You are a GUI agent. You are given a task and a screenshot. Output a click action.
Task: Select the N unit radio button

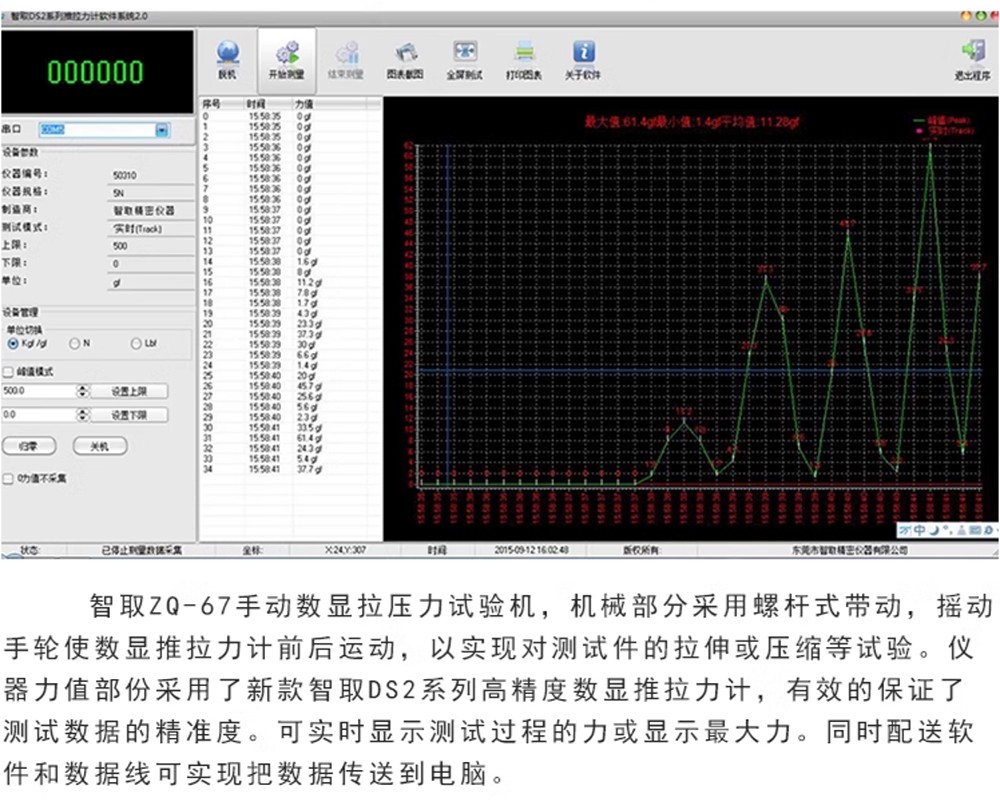74,344
